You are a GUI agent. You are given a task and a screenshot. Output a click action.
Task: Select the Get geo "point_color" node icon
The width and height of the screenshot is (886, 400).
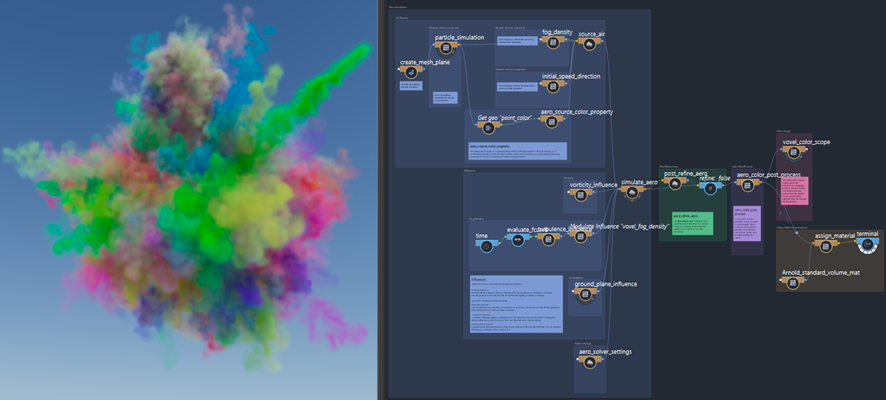[489, 128]
